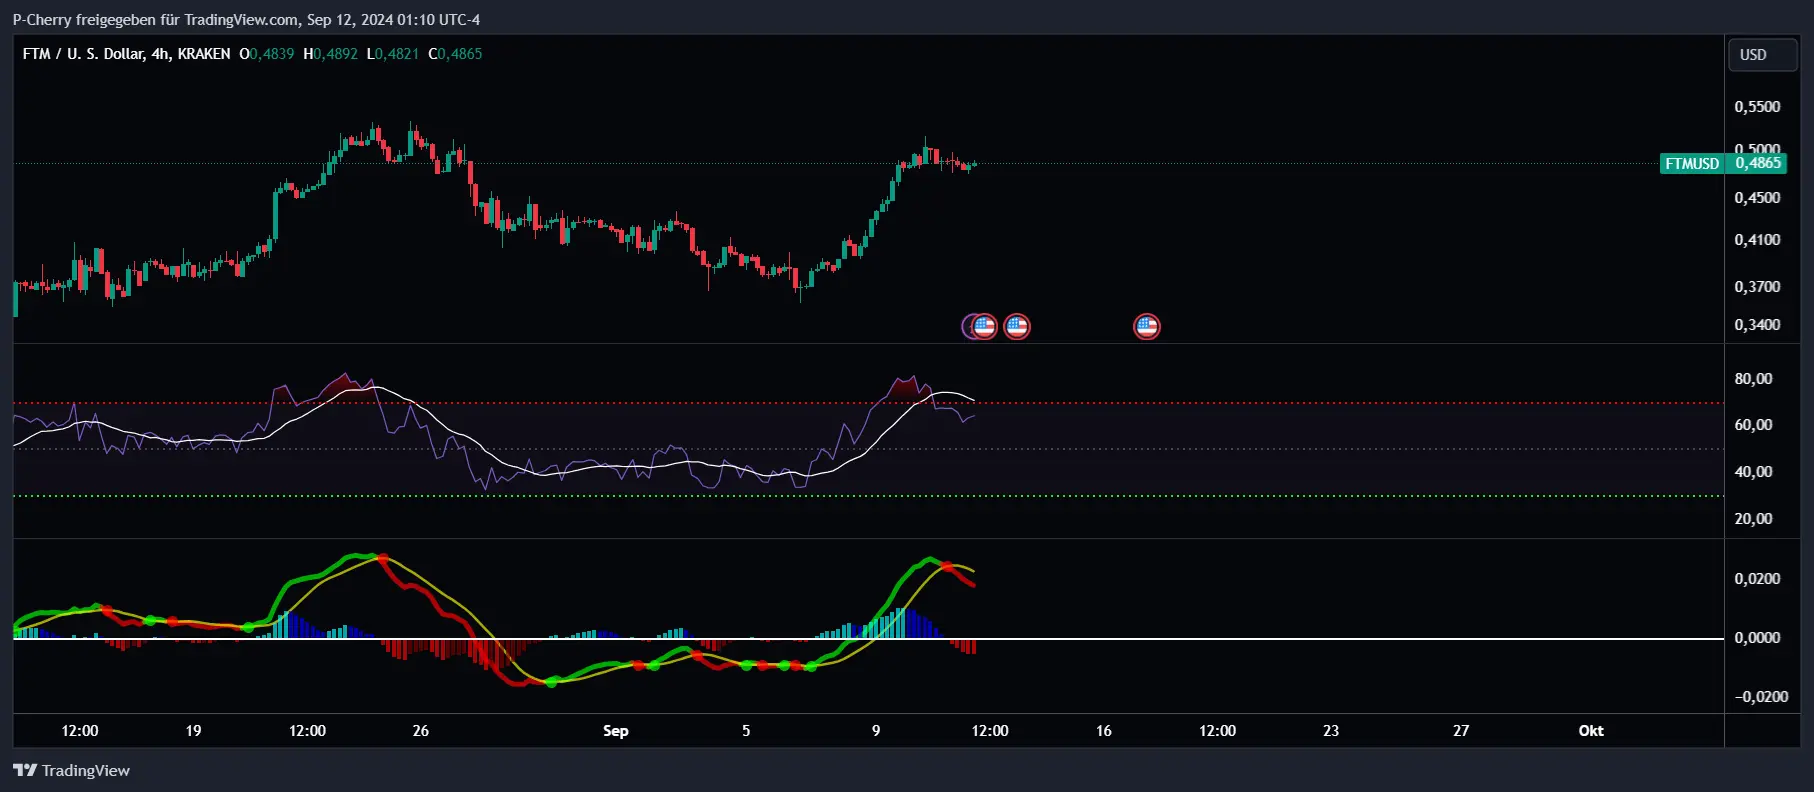Click the 9 date label on time axis
1814x792 pixels.
(x=876, y=731)
